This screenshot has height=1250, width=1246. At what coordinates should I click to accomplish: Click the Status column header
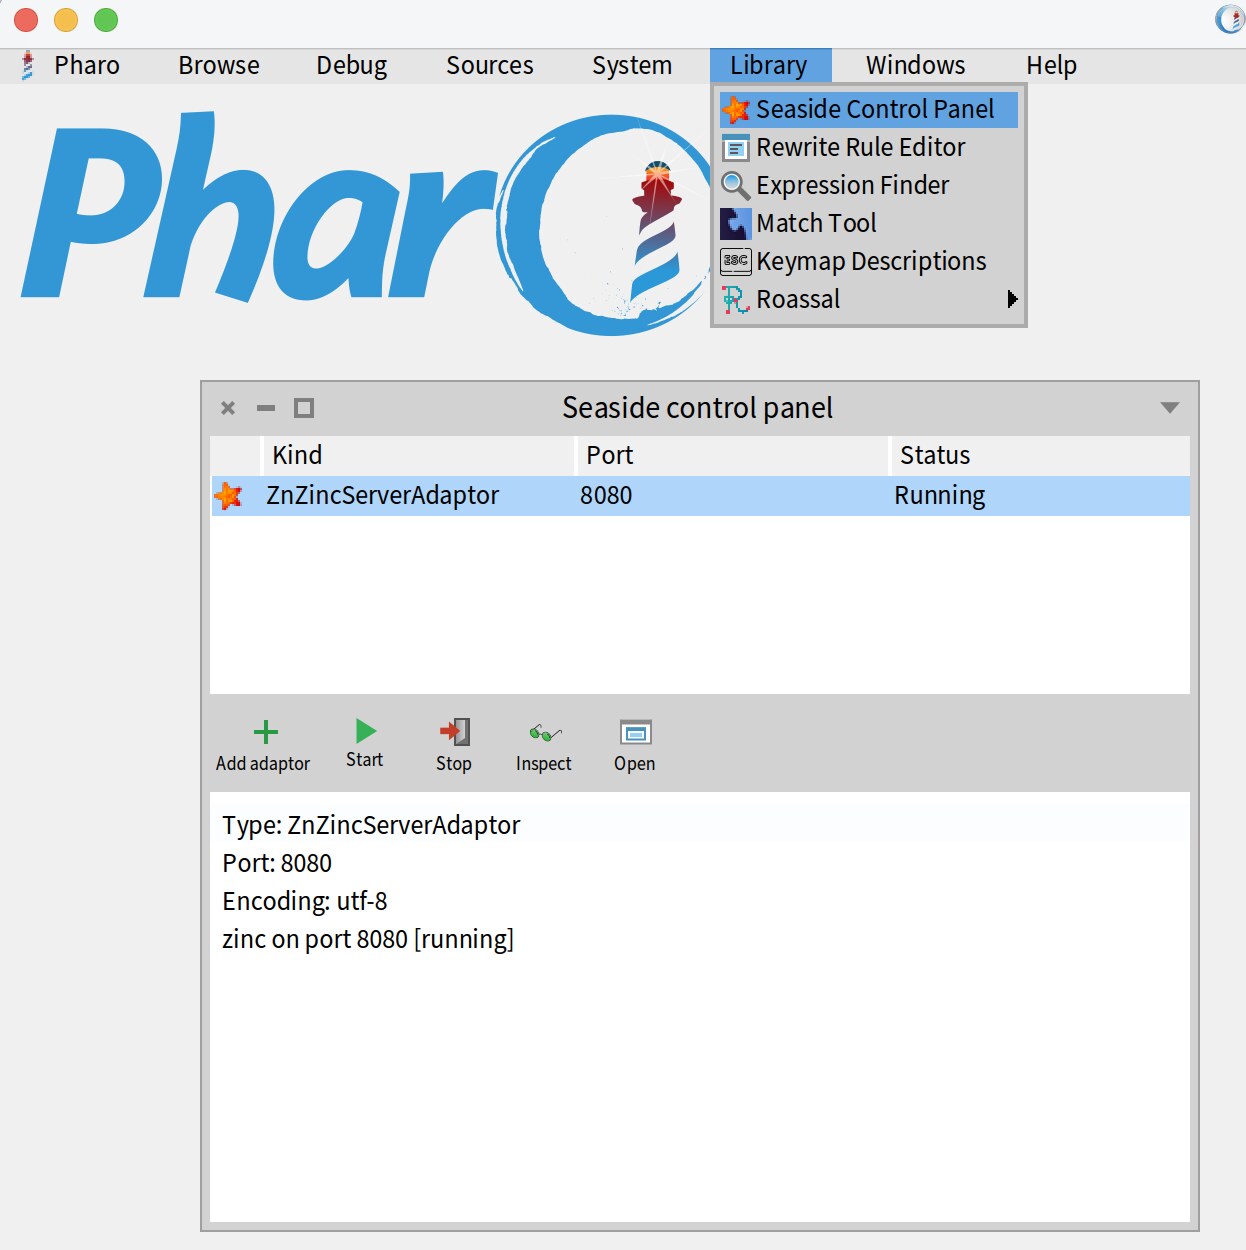coord(1040,455)
